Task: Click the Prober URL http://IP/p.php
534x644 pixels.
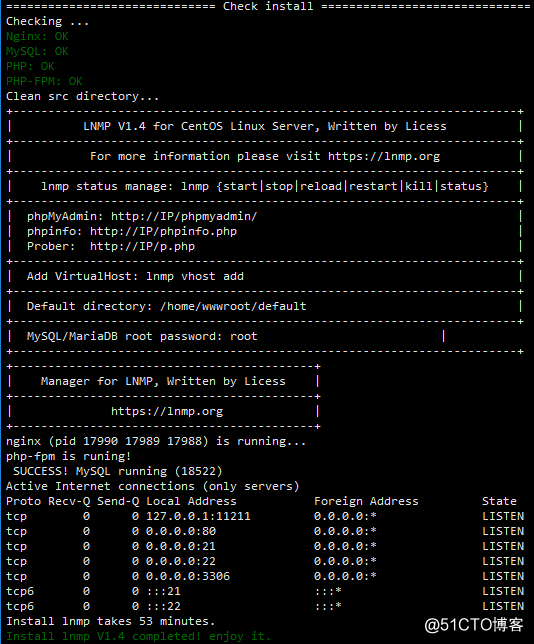Action: 143,246
